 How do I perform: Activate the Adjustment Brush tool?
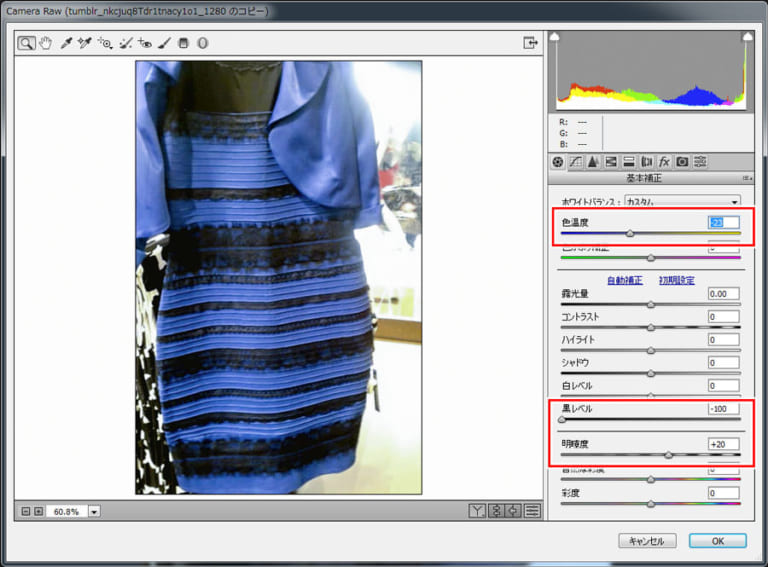pos(164,43)
